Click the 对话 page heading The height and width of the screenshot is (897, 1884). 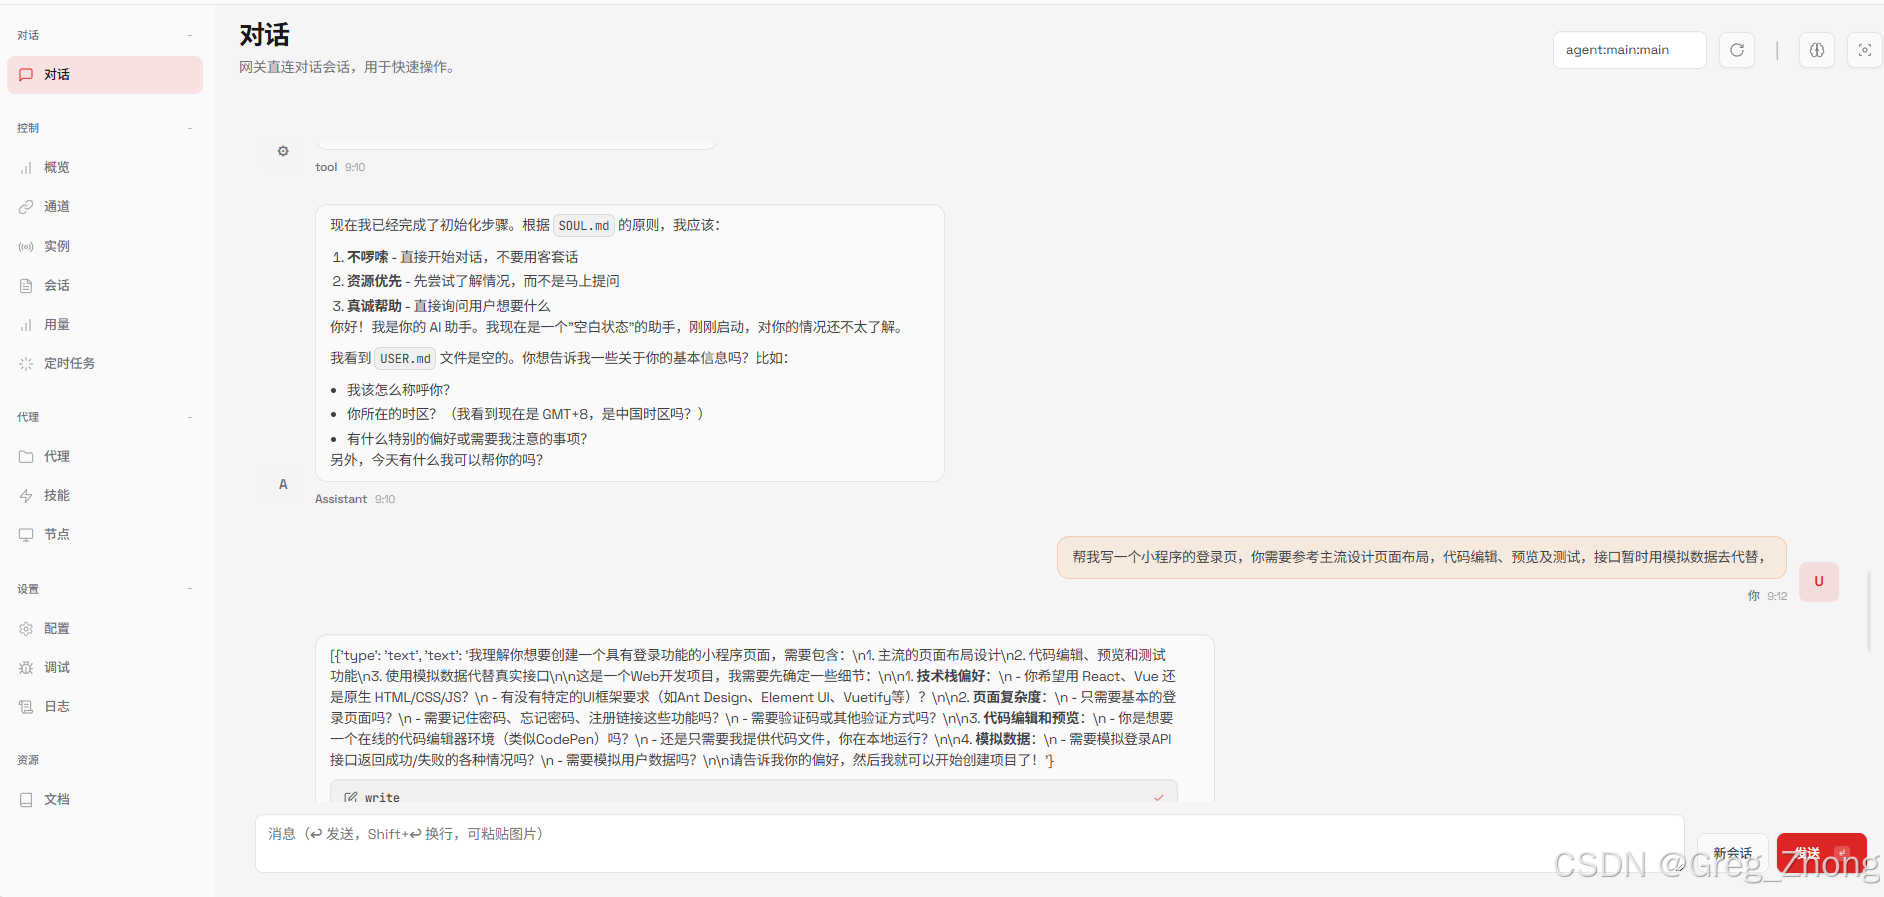pyautogui.click(x=265, y=36)
